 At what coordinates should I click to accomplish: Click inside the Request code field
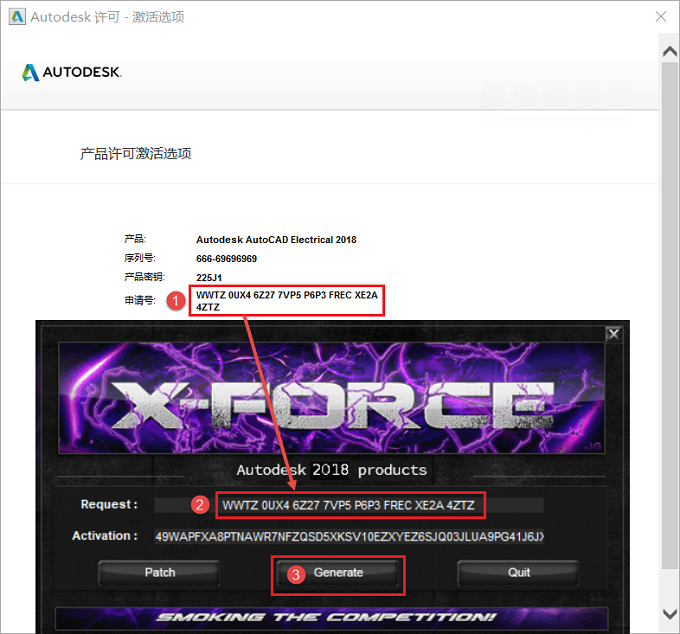349,505
